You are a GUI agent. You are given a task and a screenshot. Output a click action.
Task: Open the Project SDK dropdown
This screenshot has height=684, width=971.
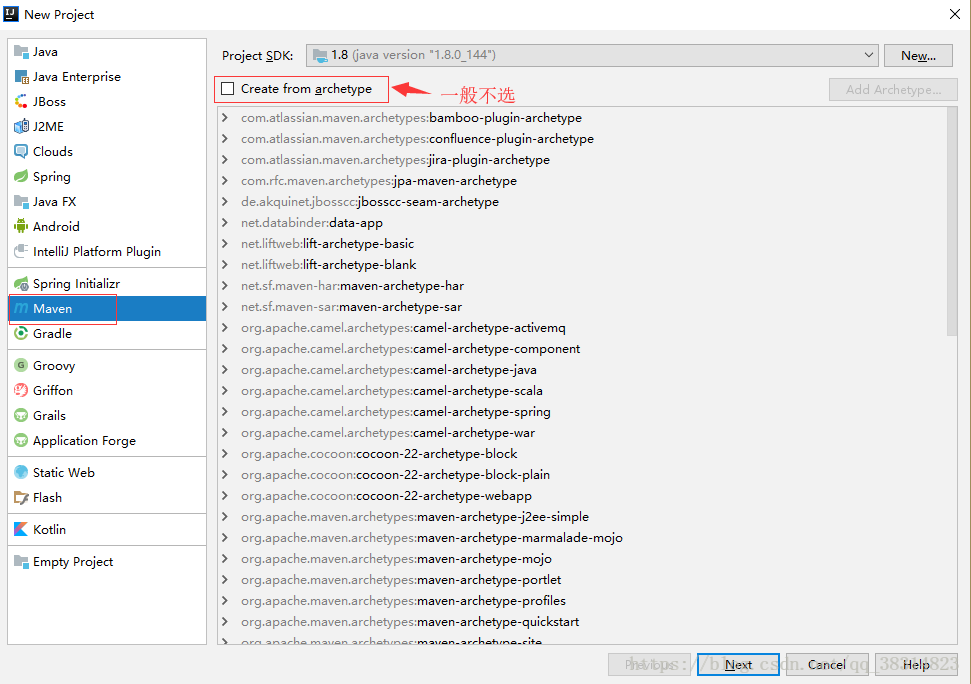coord(592,55)
